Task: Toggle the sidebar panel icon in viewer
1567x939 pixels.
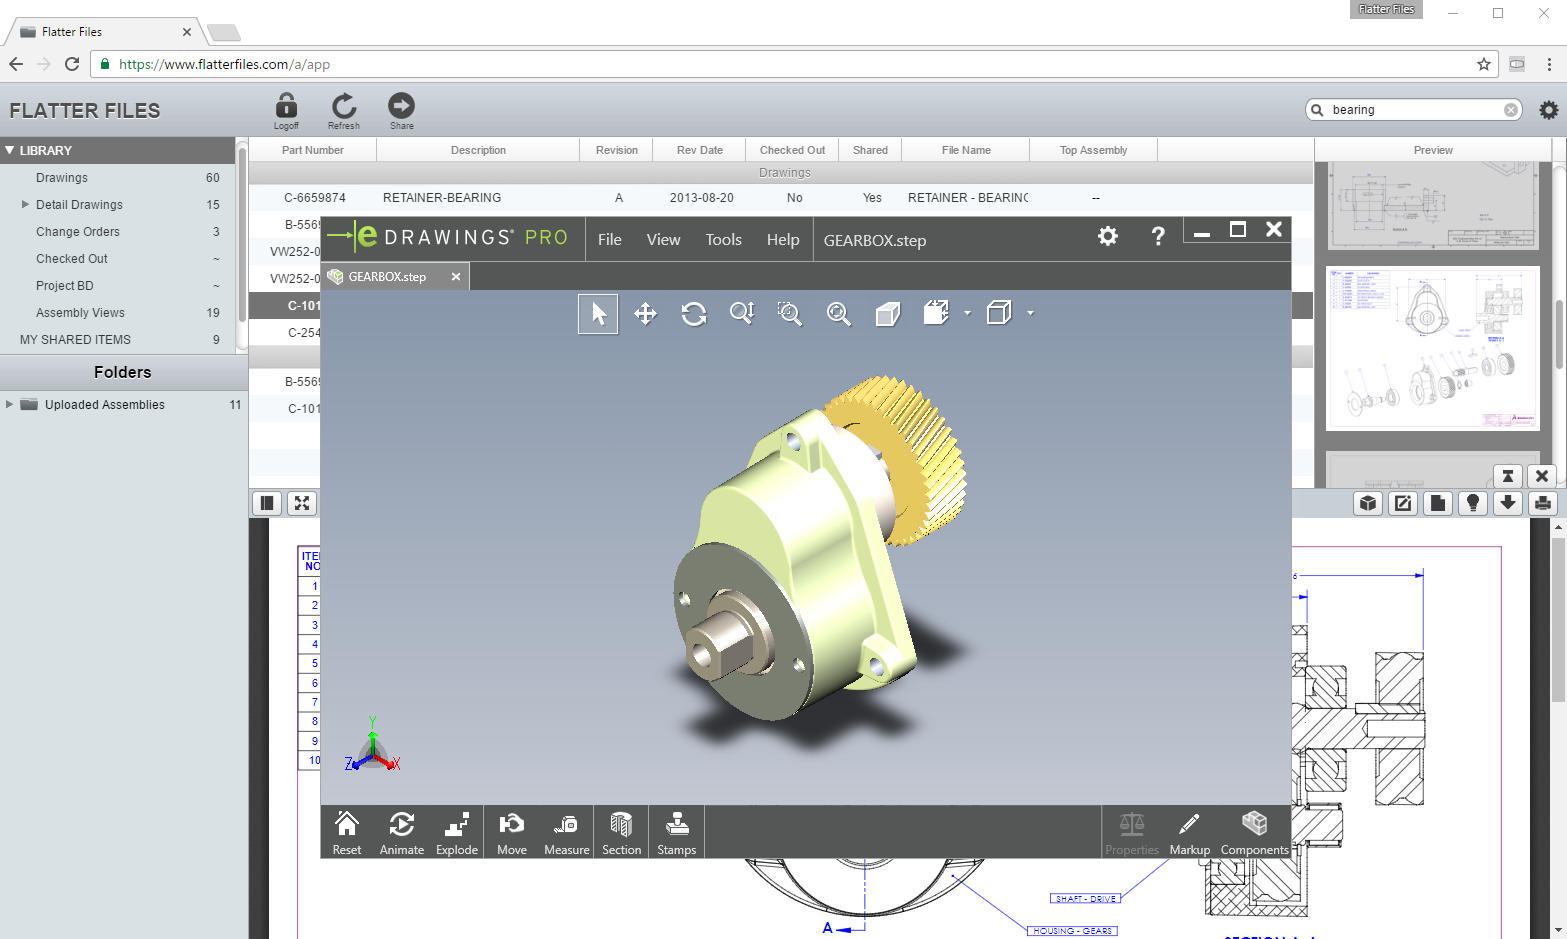Action: (267, 503)
